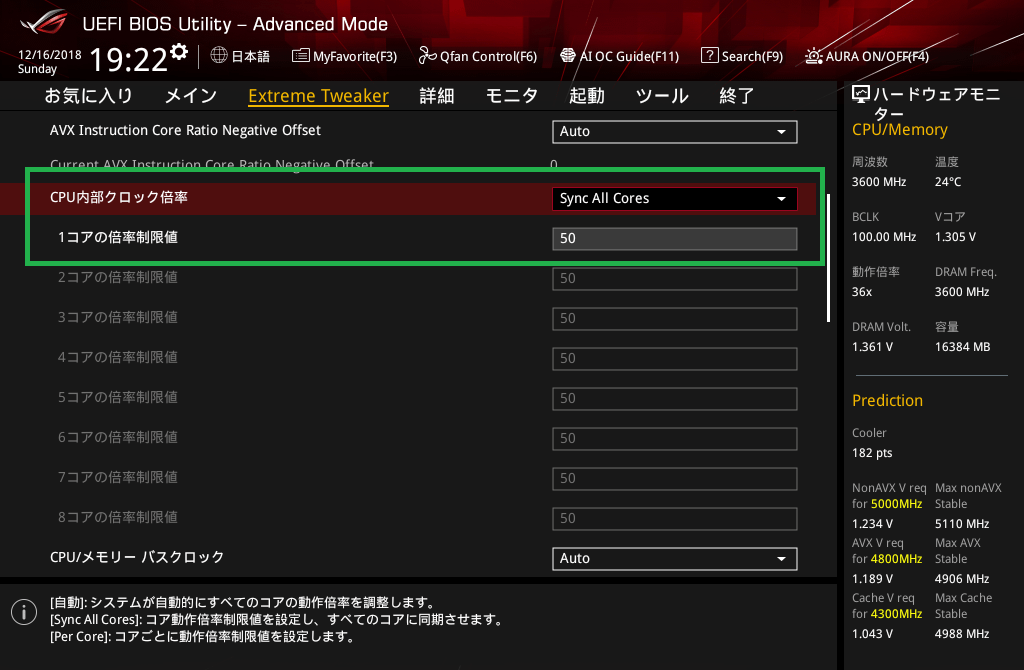Click the Search question mark icon
Image resolution: width=1024 pixels, height=670 pixels.
point(709,56)
